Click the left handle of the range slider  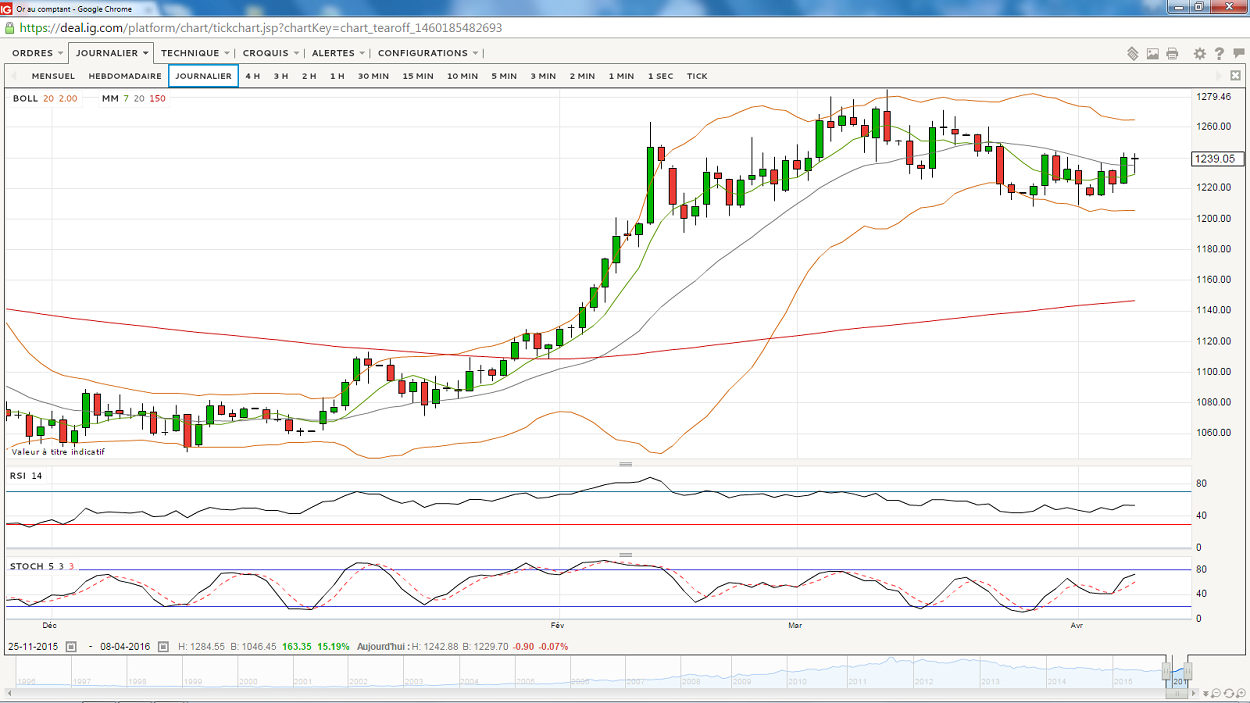[x=1166, y=672]
